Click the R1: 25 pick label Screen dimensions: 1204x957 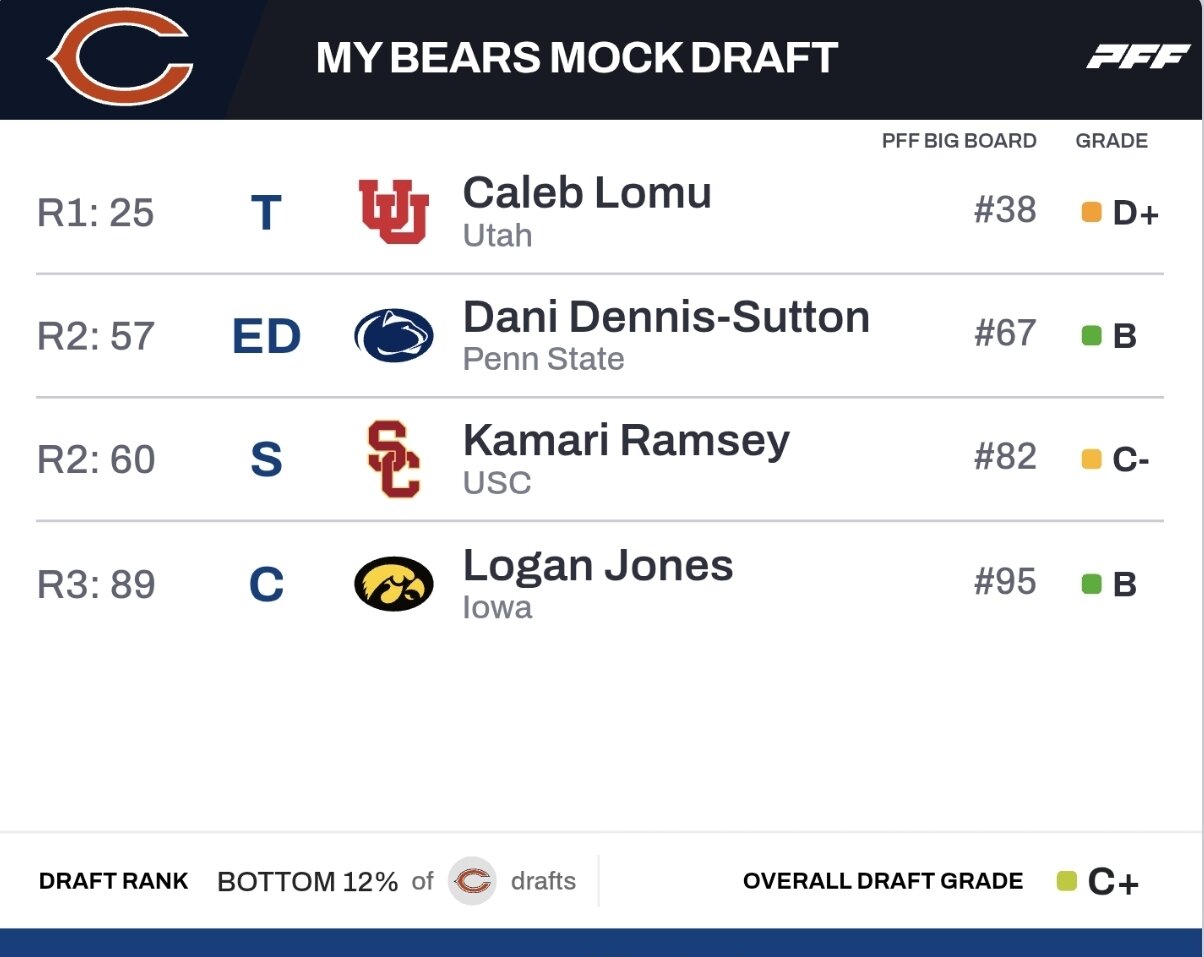click(96, 212)
